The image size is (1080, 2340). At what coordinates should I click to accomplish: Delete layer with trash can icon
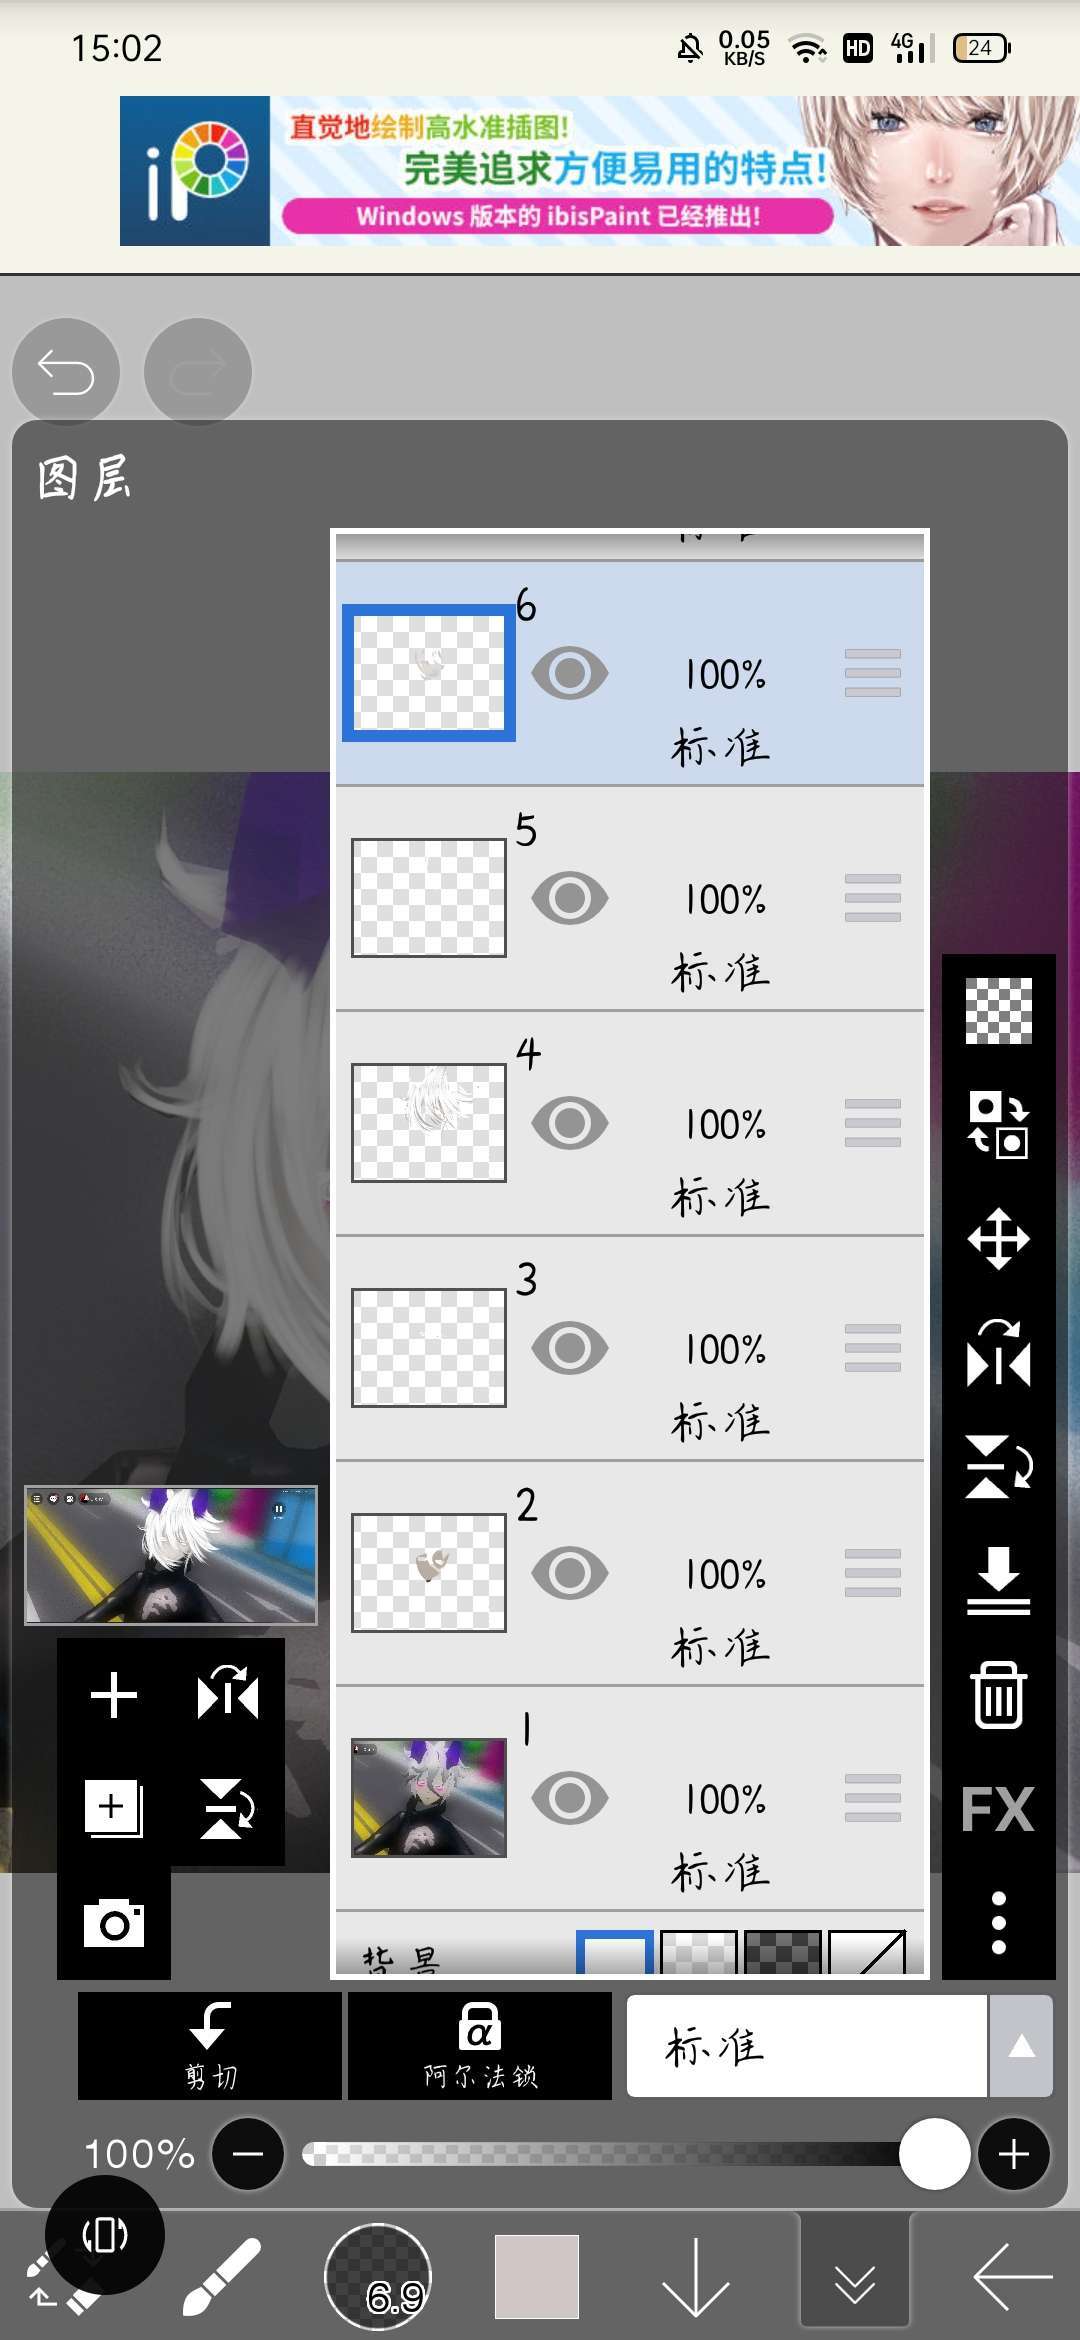(997, 1695)
